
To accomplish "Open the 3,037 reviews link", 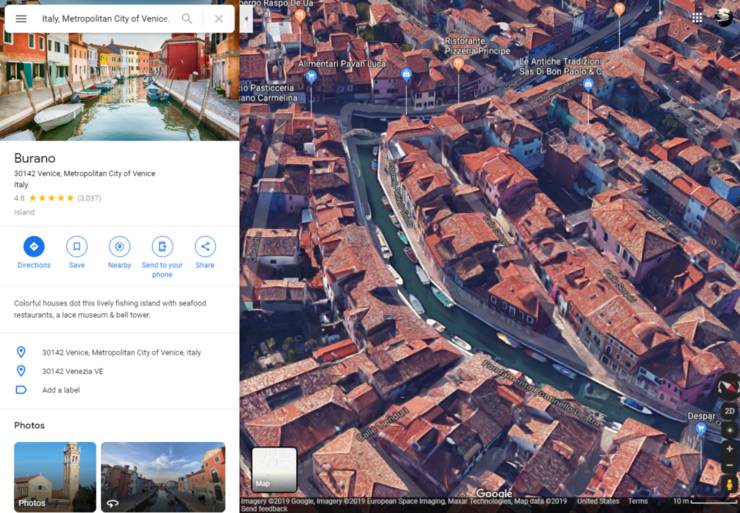I will coord(89,198).
